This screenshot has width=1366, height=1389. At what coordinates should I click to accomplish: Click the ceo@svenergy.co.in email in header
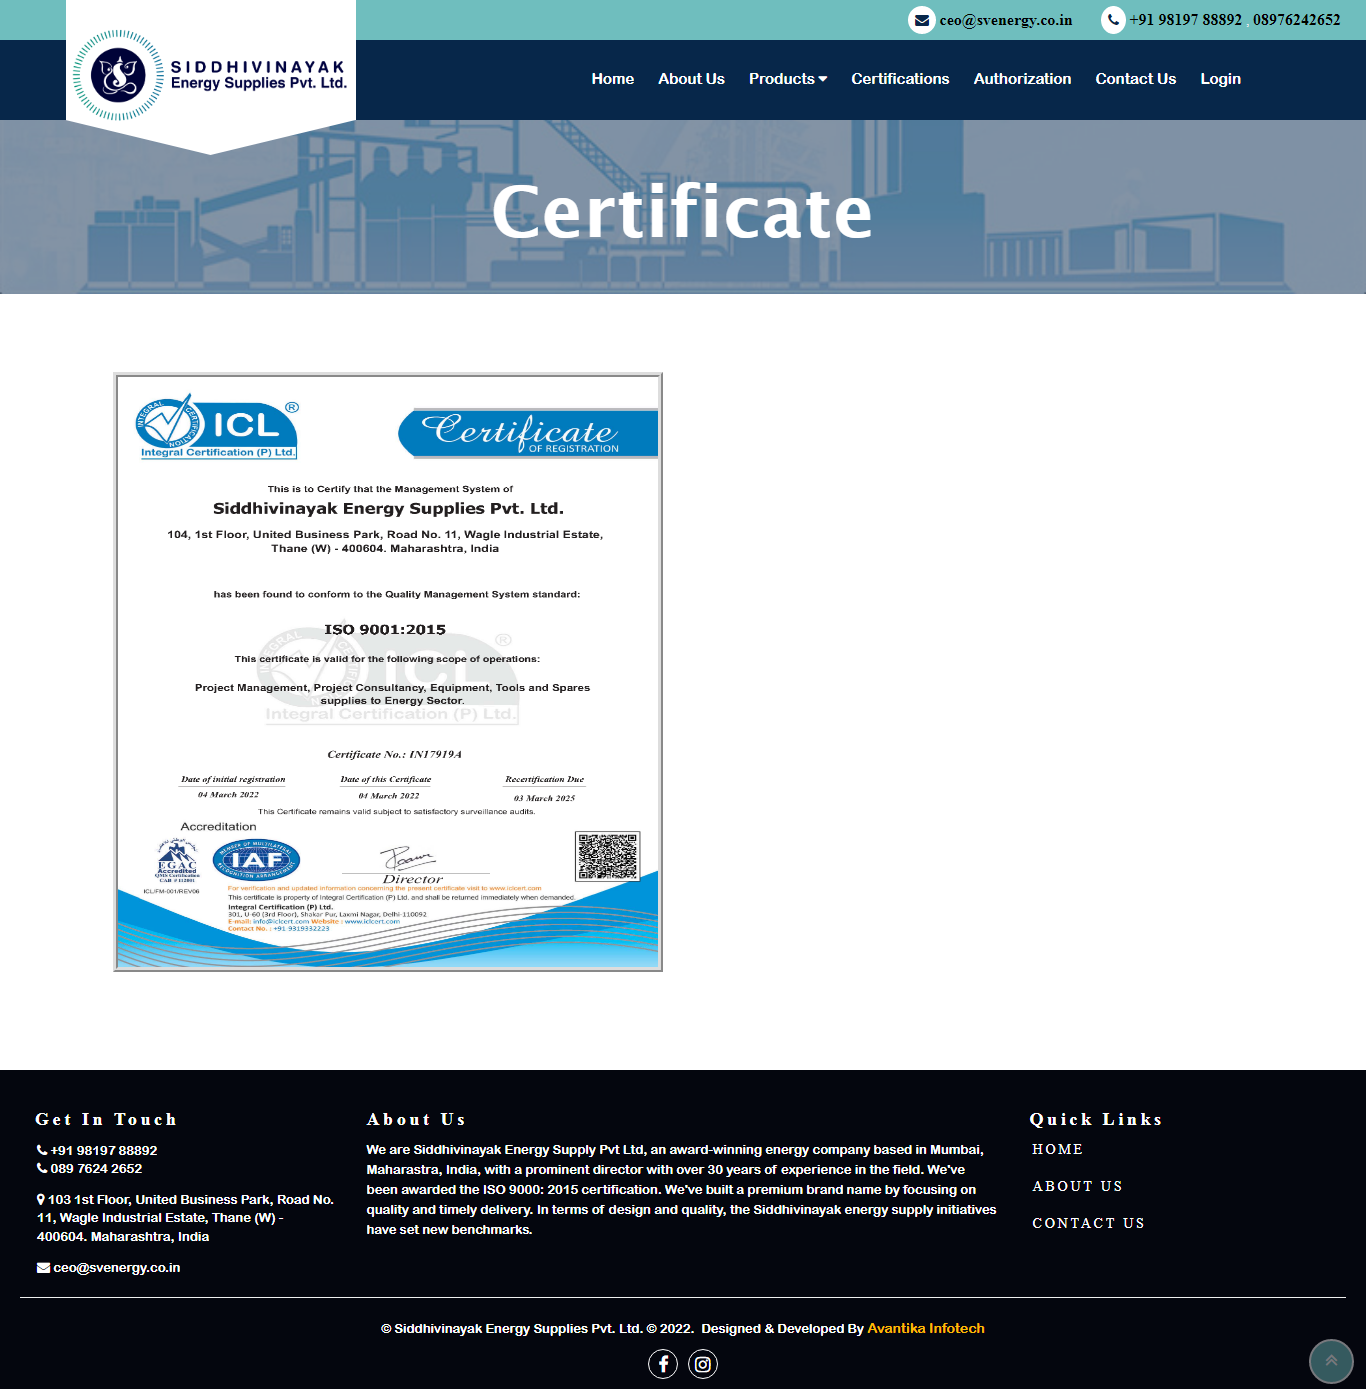[1005, 20]
